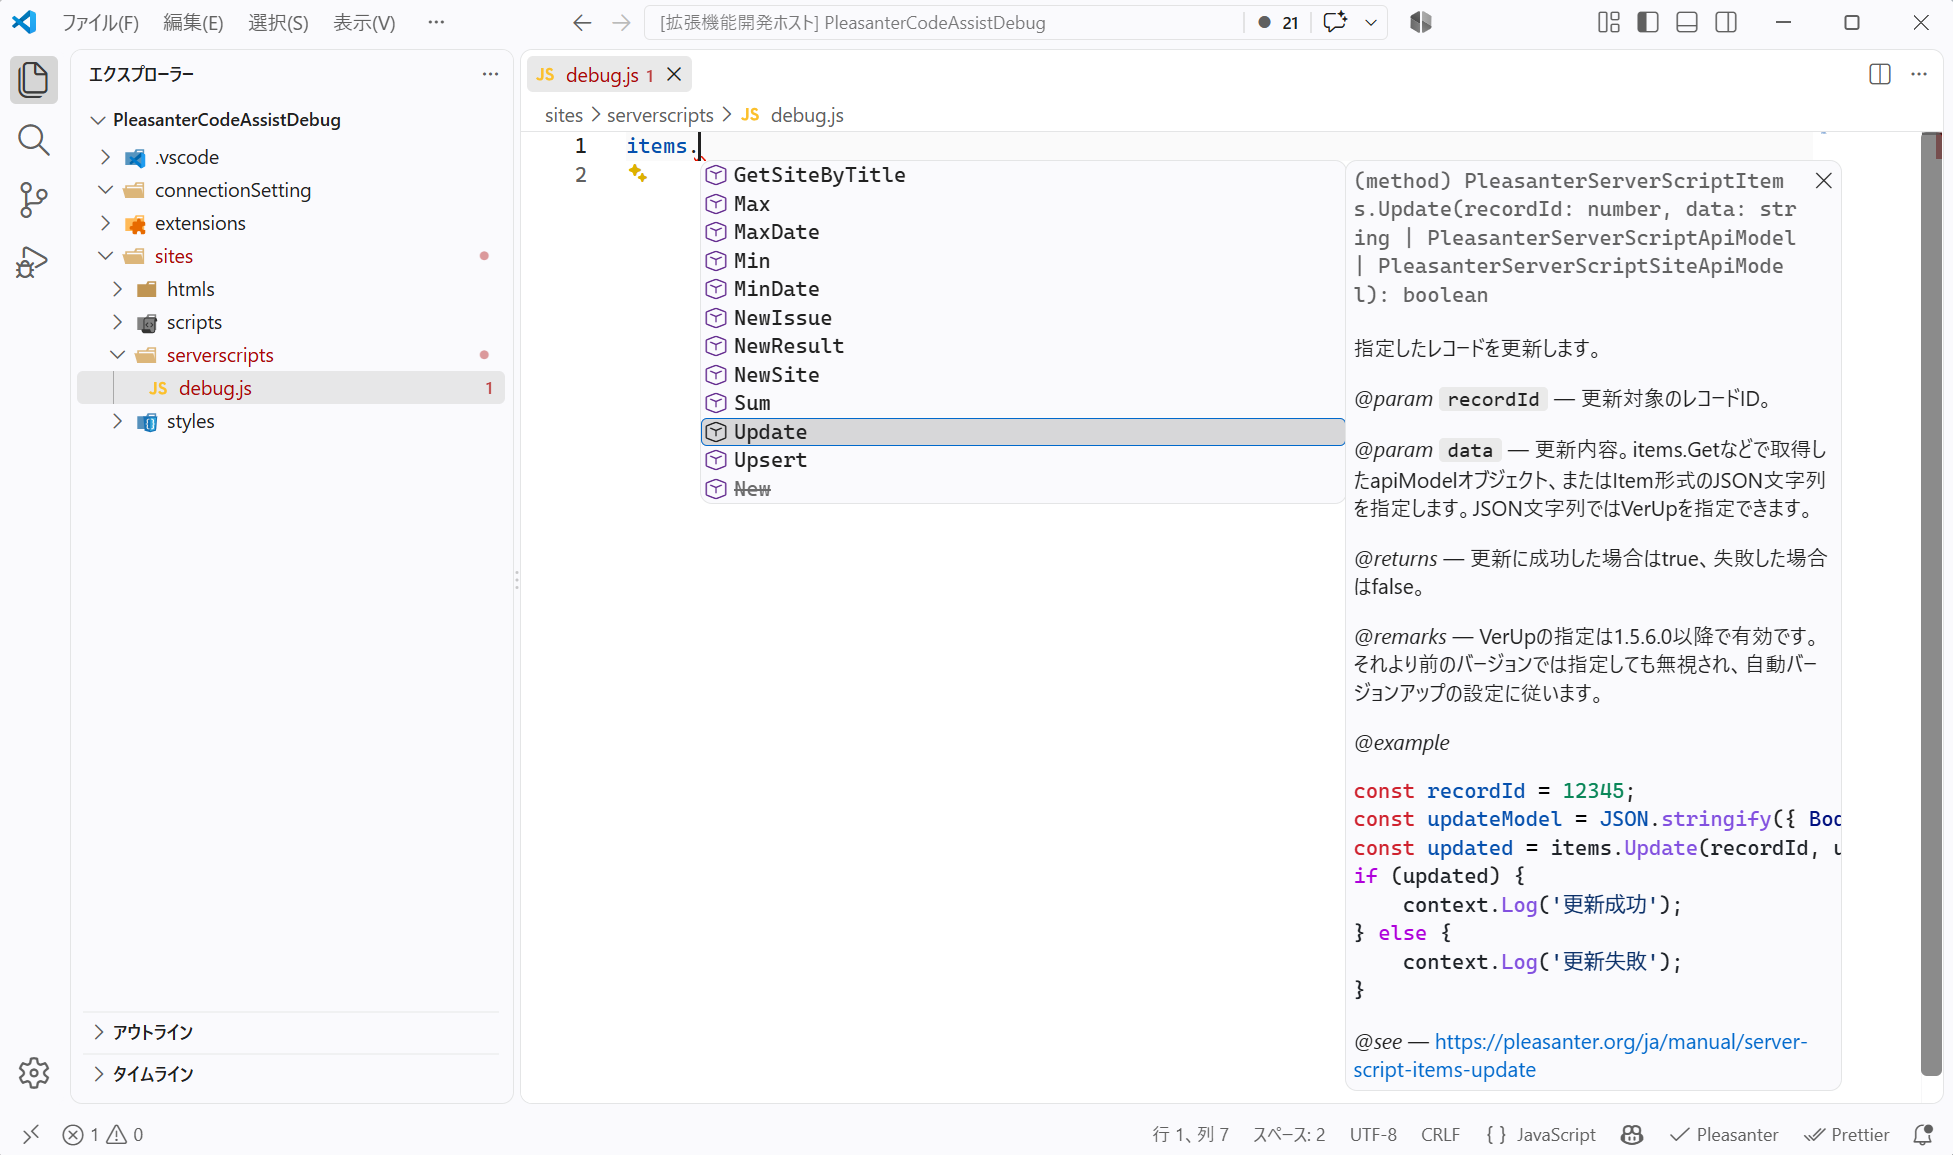Choose the MaxDate suggestion
Image resolution: width=1953 pixels, height=1155 pixels.
(1022, 232)
